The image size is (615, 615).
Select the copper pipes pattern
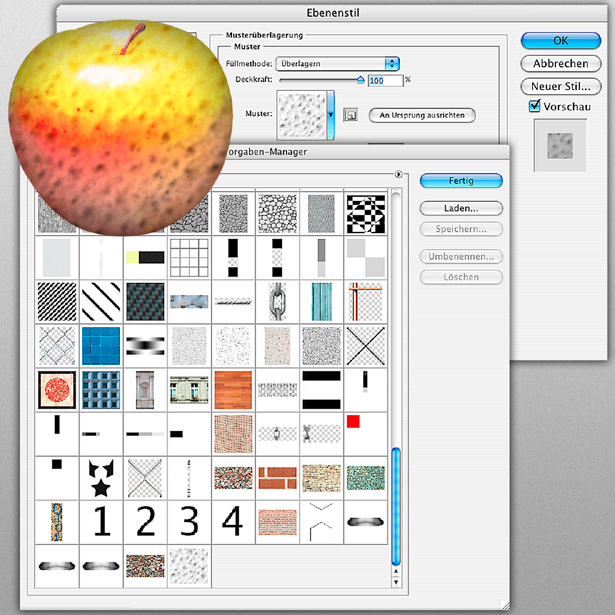tap(366, 302)
